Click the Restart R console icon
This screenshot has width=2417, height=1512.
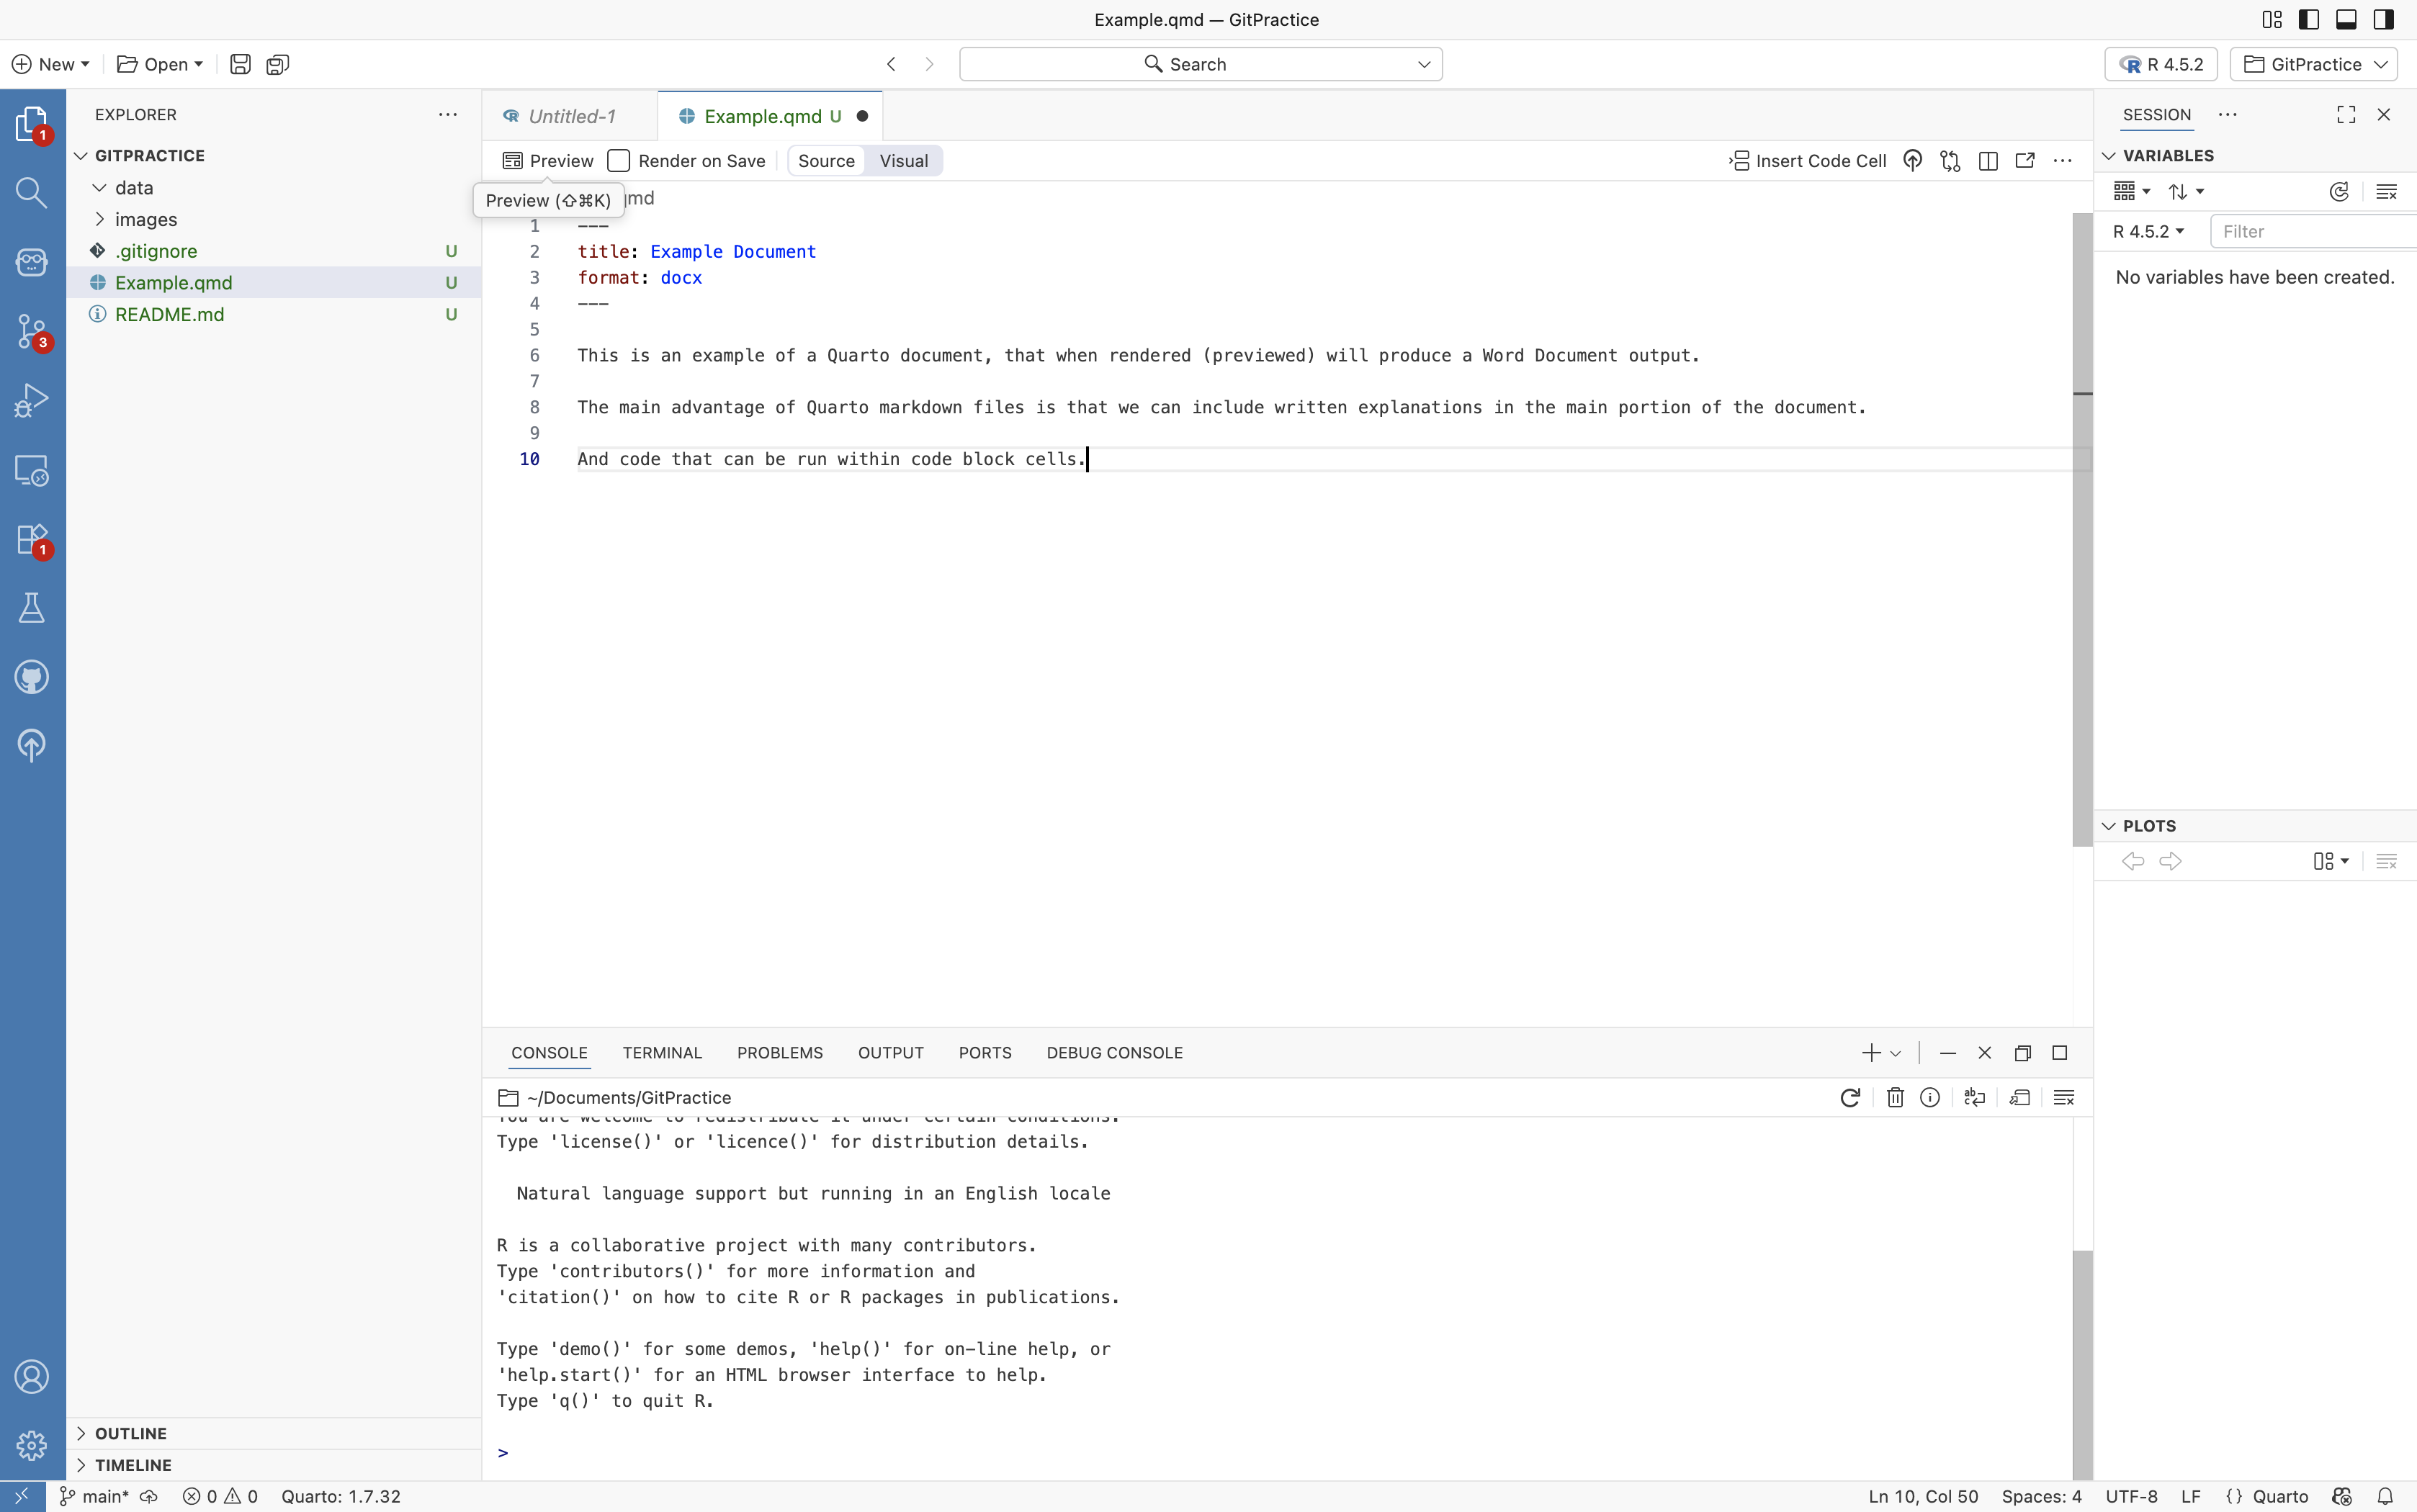(x=1849, y=1097)
